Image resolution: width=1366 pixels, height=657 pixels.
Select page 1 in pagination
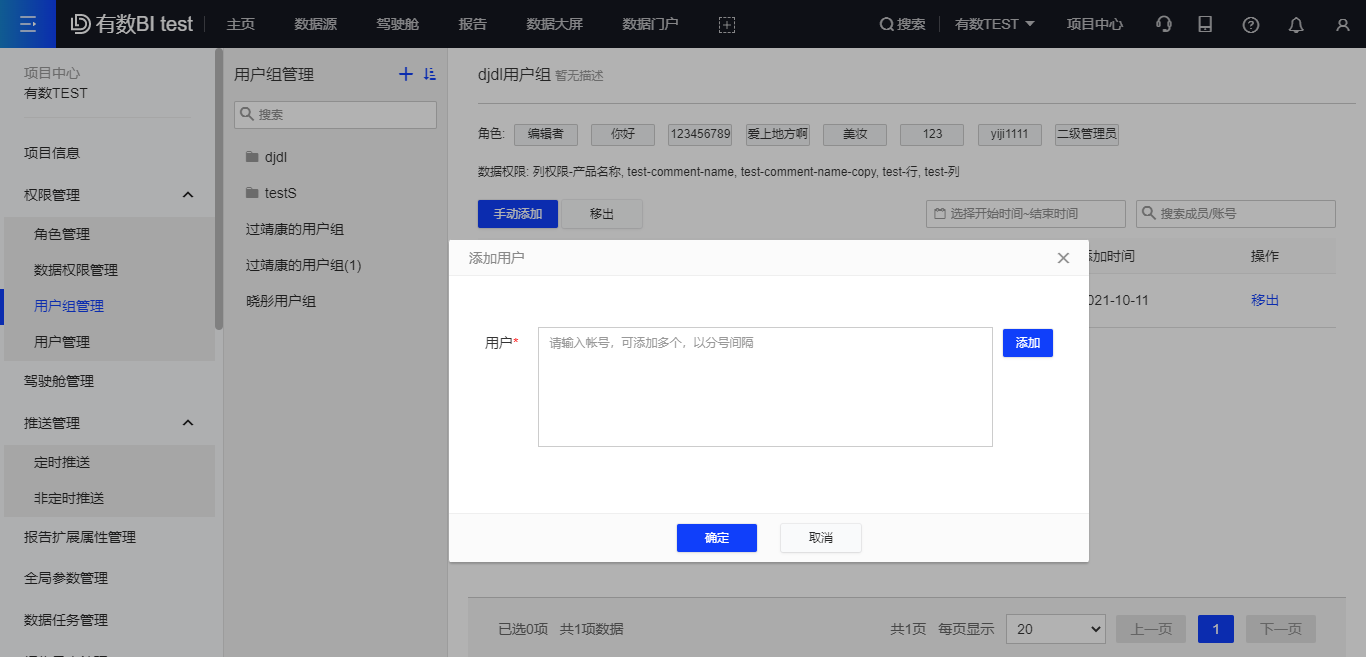click(1215, 628)
